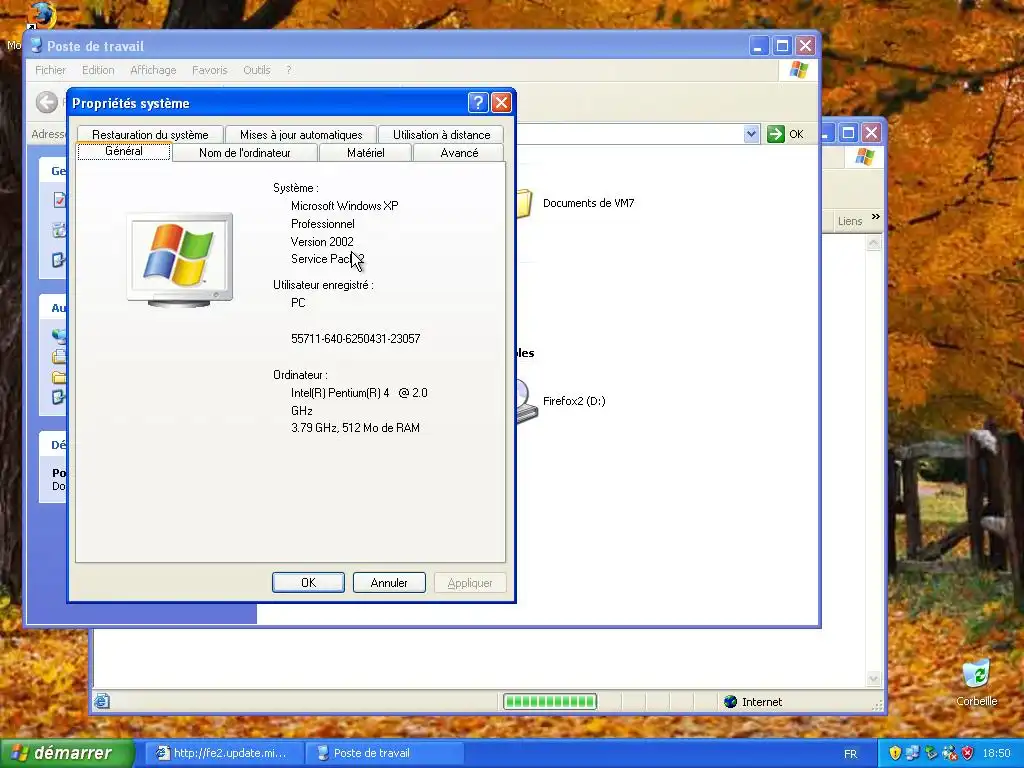Open the Edition menu
The height and width of the screenshot is (768, 1024).
click(x=98, y=70)
